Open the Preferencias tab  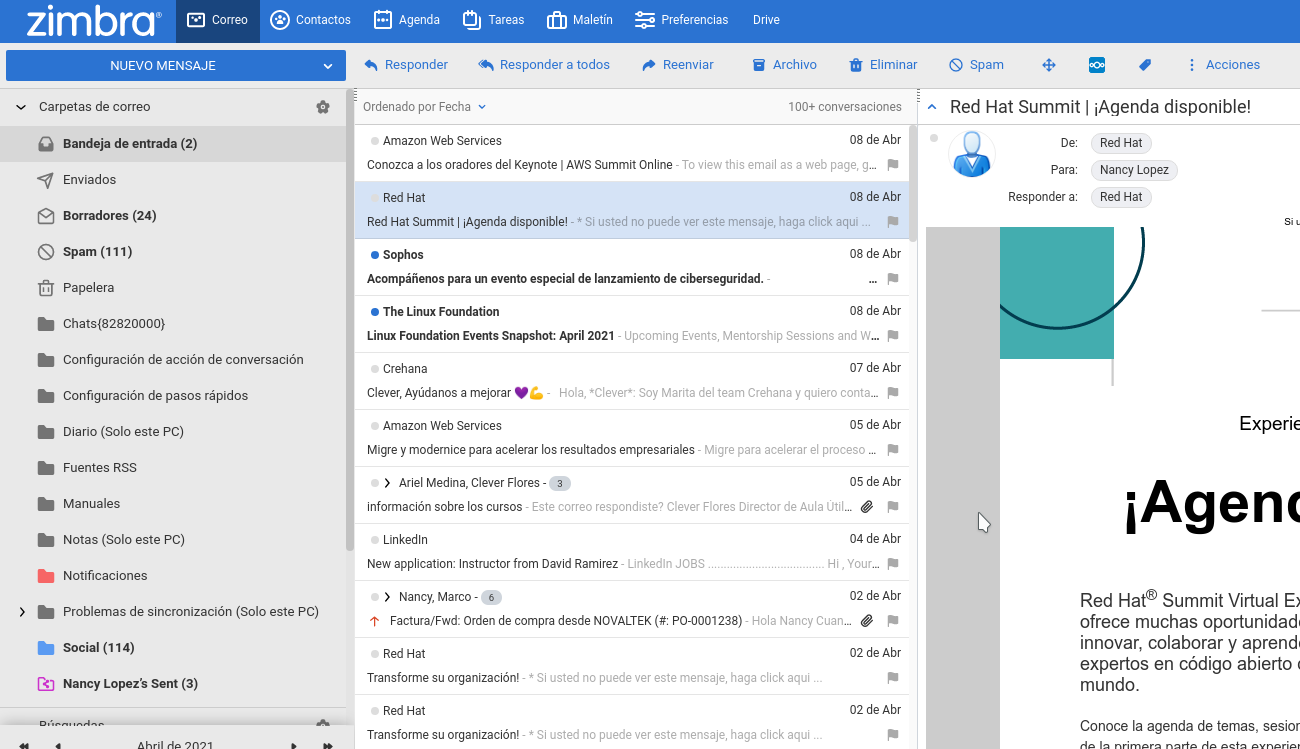click(x=681, y=20)
